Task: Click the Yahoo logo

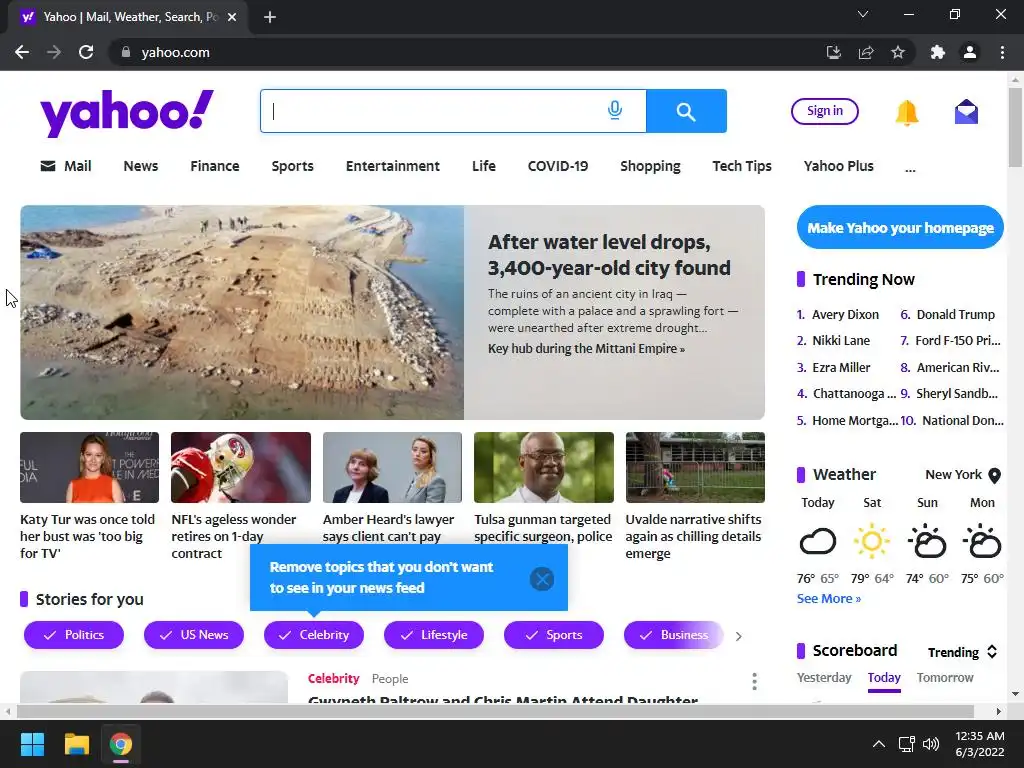Action: coord(127,112)
